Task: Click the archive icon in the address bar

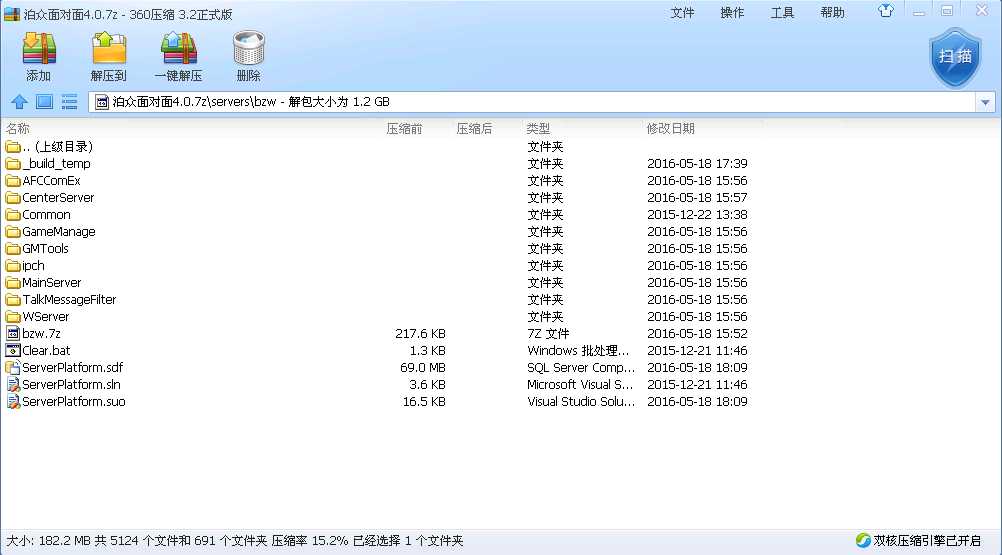Action: coord(102,102)
